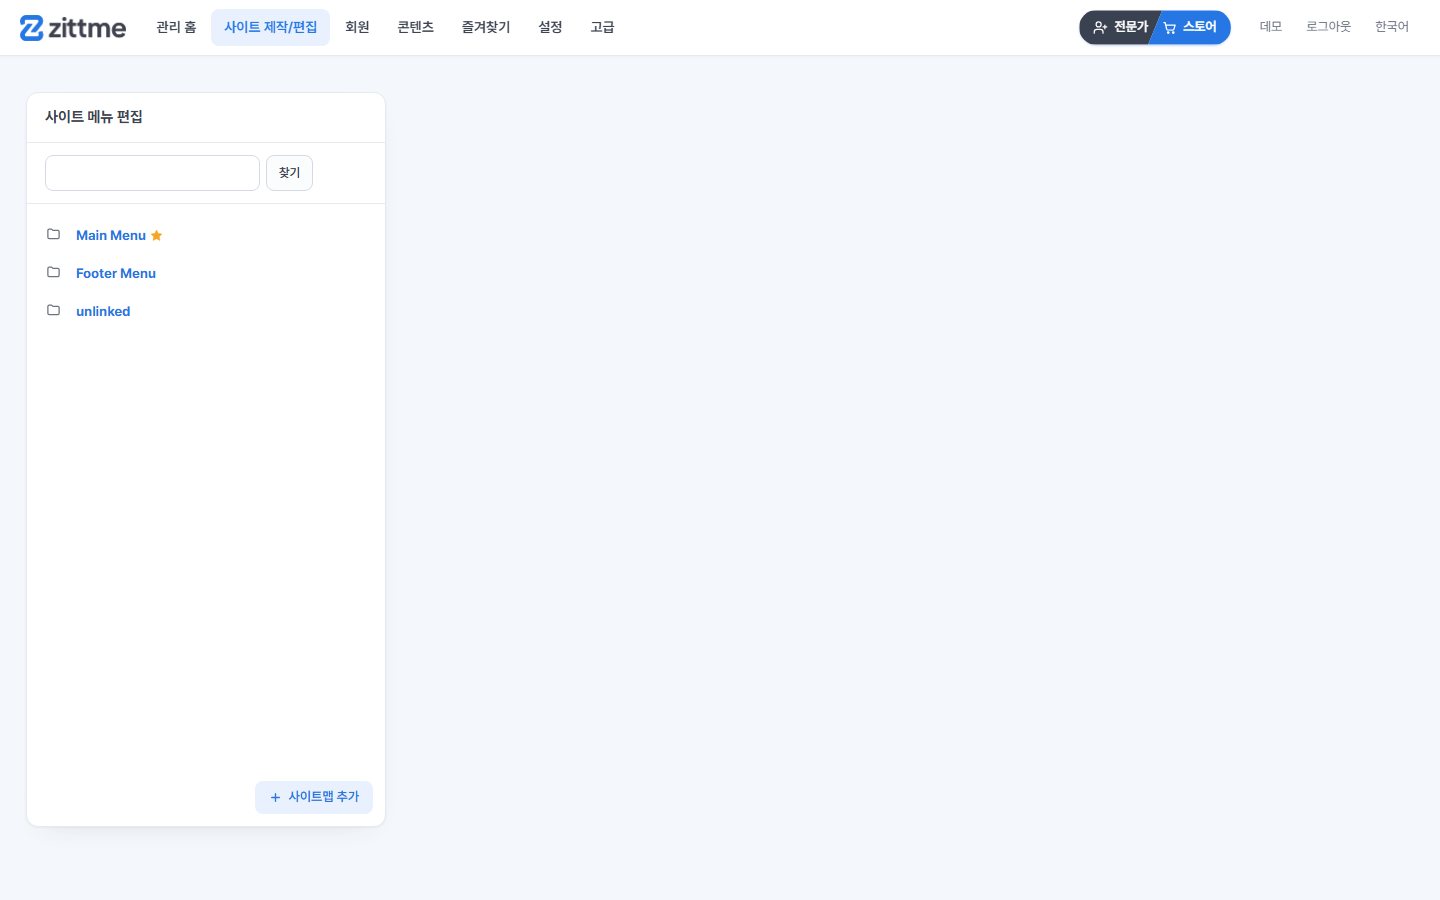This screenshot has height=900, width=1440.
Task: Select the 사이트 제작/편집 menu
Action: click(270, 28)
